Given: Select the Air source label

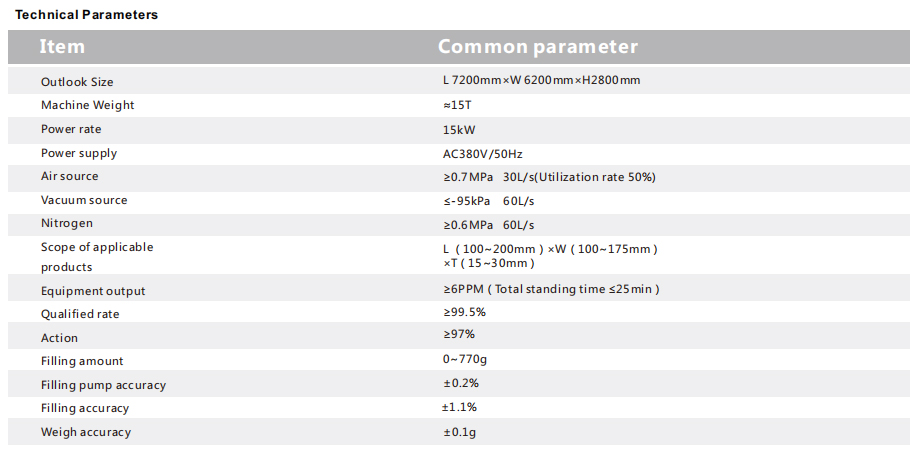Looking at the screenshot, I should 70,176.
